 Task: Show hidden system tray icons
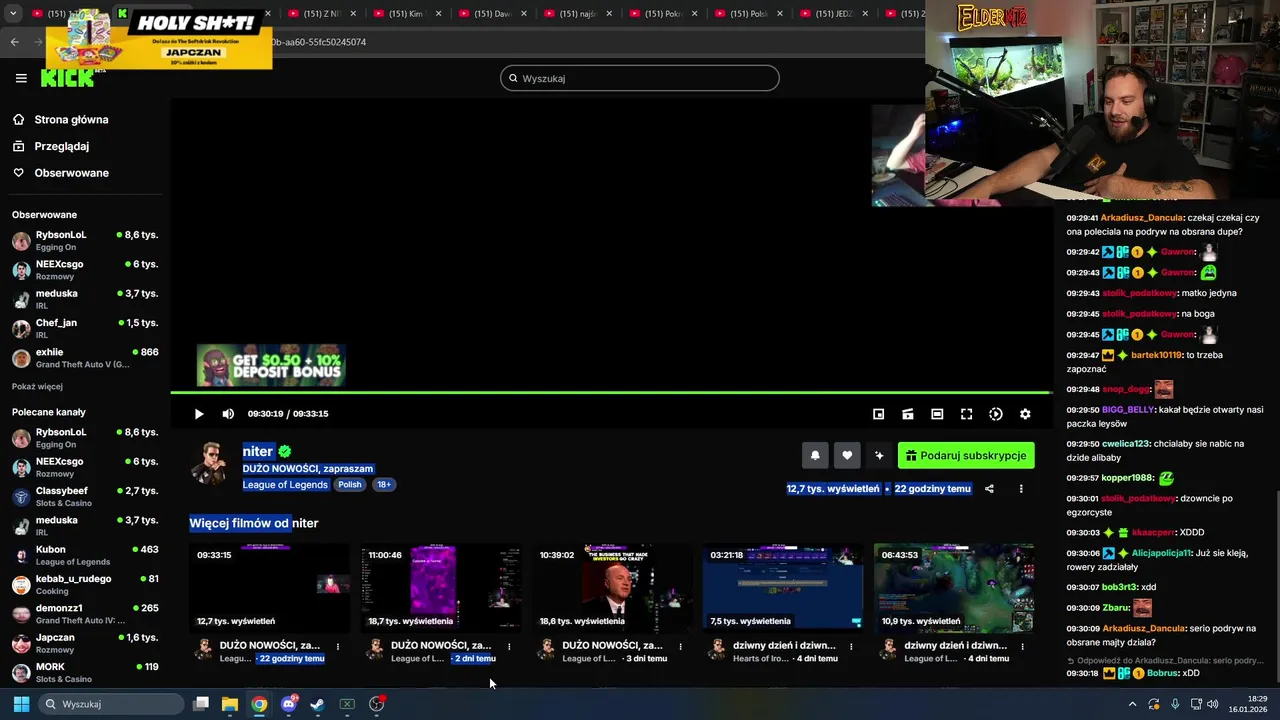tap(1132, 704)
